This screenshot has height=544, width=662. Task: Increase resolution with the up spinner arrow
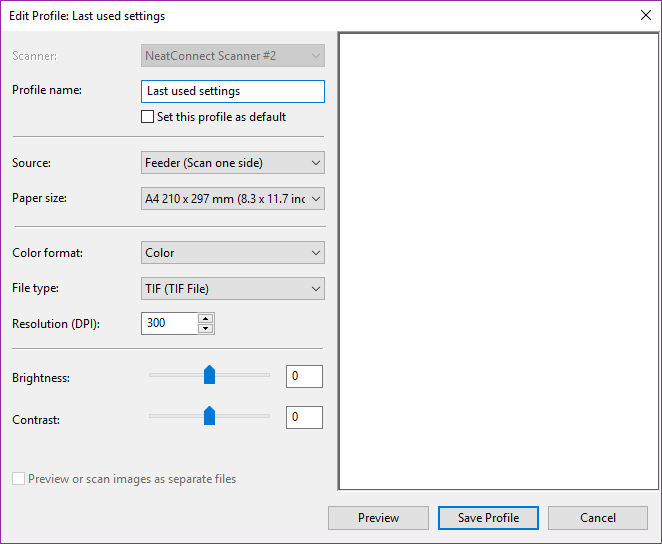click(206, 319)
